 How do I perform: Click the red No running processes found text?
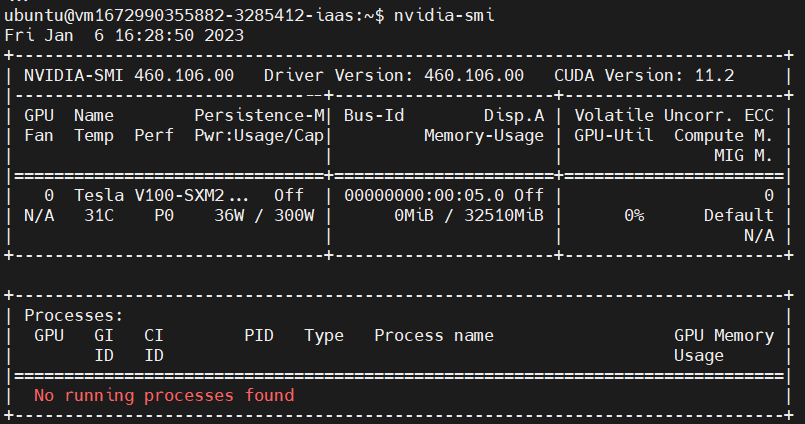coord(164,396)
